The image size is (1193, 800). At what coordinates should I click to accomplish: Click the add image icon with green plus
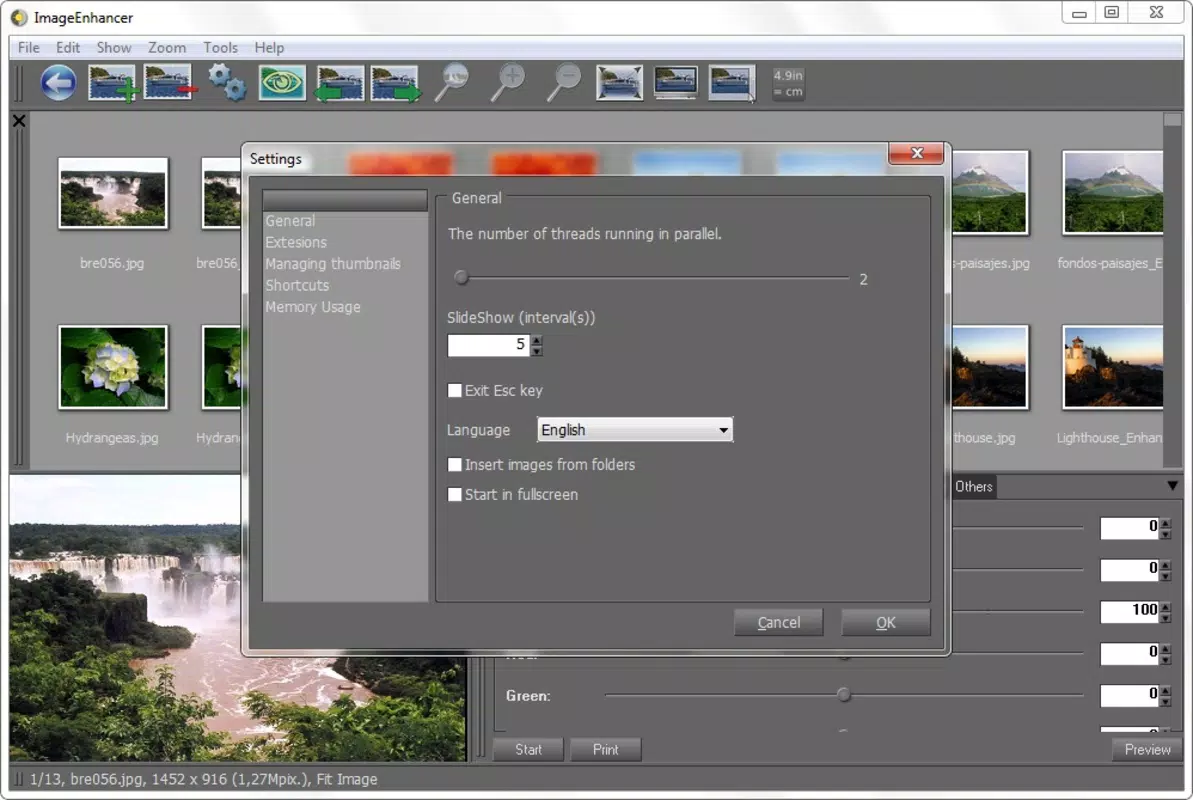pos(113,83)
